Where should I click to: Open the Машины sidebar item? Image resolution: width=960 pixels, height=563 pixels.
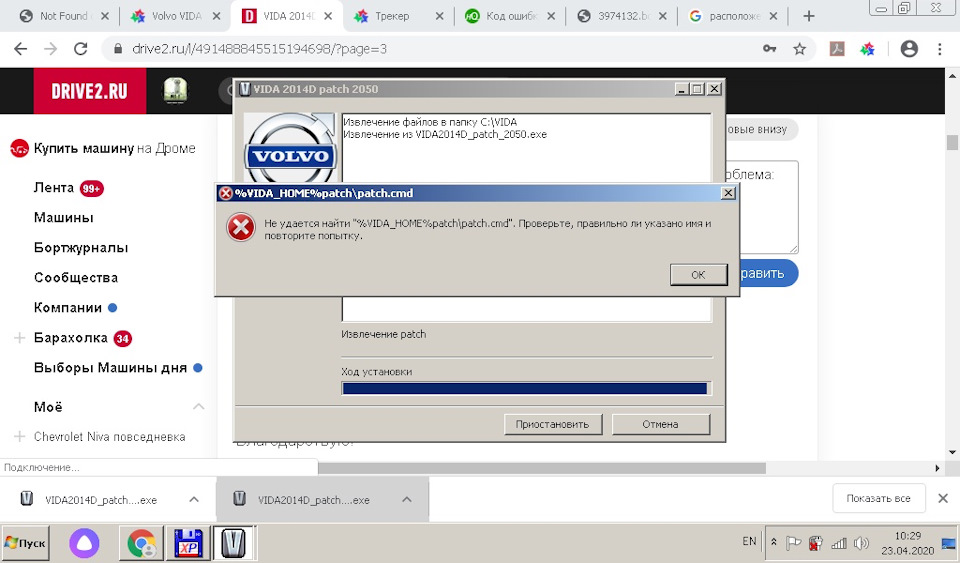point(64,218)
